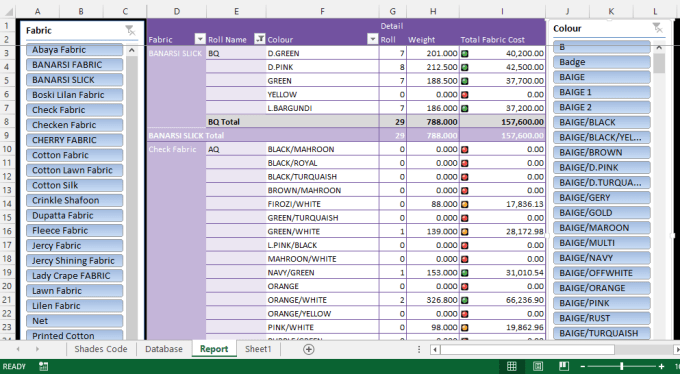Select Lady Crape FABRIC slicer item
The width and height of the screenshot is (680, 374).
click(x=74, y=276)
